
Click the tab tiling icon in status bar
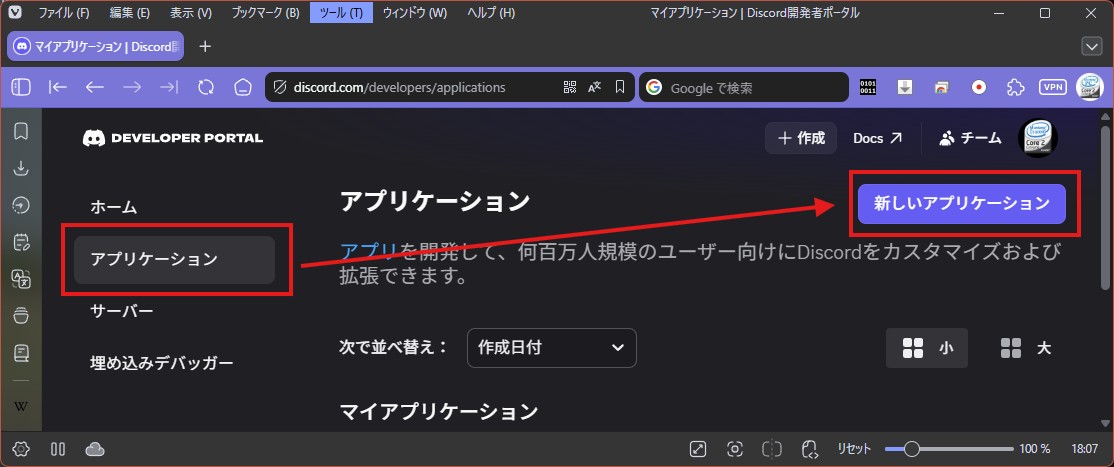58,449
